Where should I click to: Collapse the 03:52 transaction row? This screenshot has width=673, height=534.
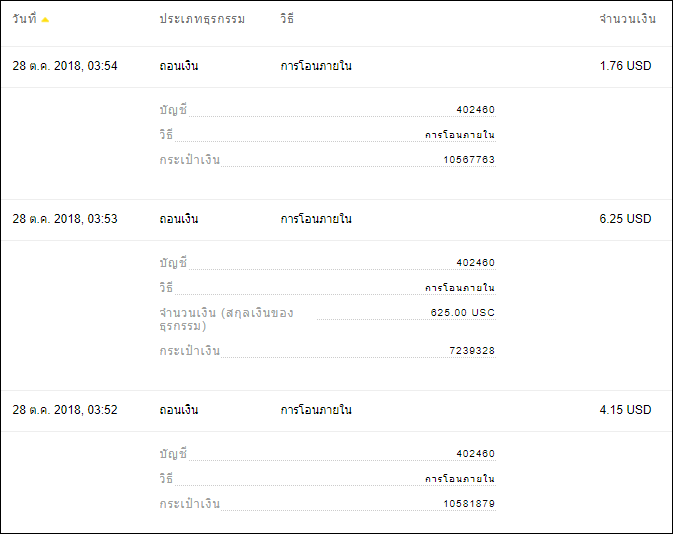pos(336,410)
